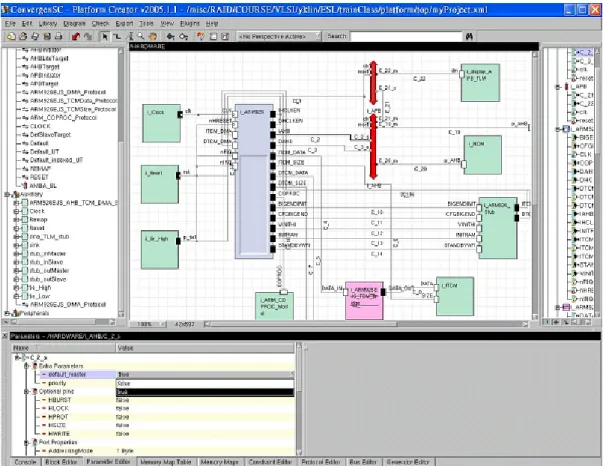Expand the sink library item
Image resolution: width=603 pixels, height=466 pixels.
click(x=16, y=245)
